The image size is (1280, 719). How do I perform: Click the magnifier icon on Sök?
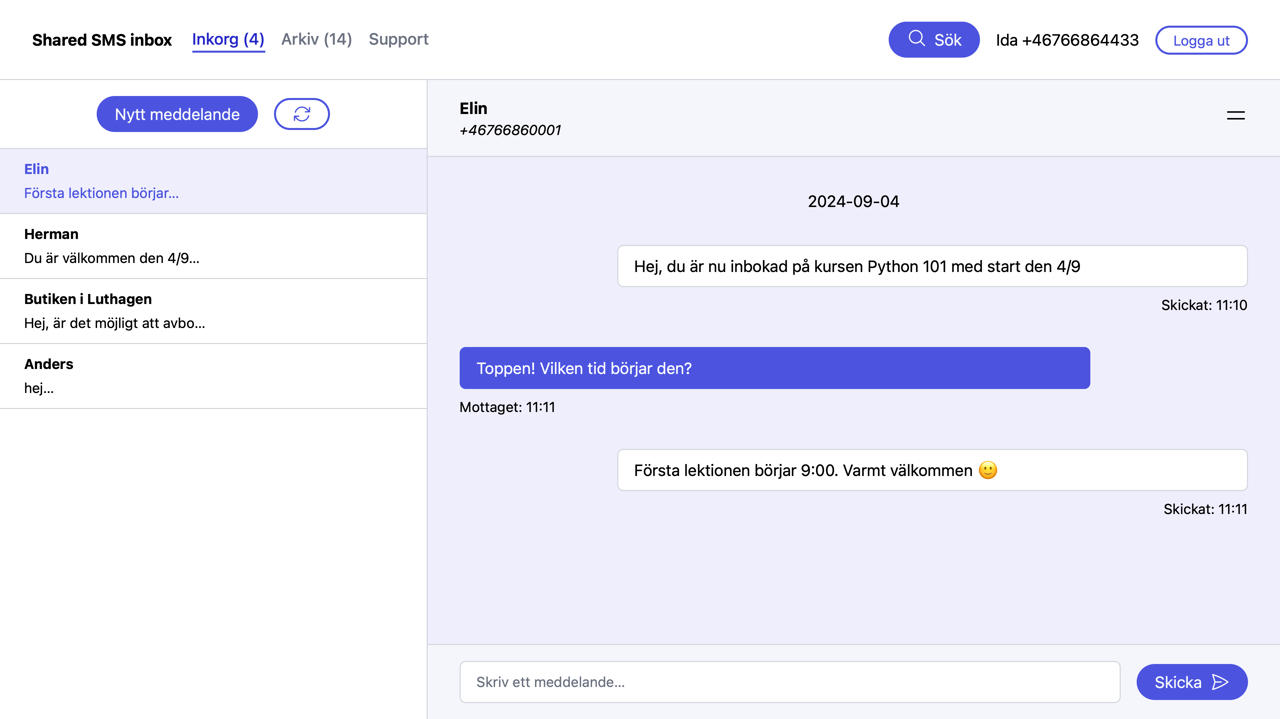pyautogui.click(x=916, y=39)
